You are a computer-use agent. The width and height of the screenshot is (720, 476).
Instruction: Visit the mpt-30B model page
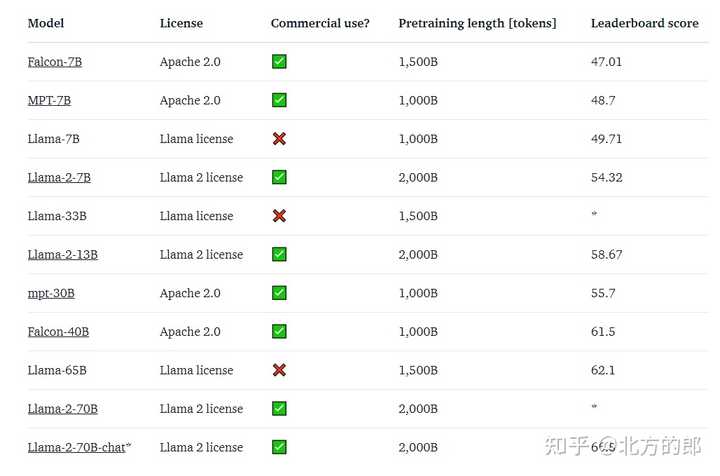51,293
